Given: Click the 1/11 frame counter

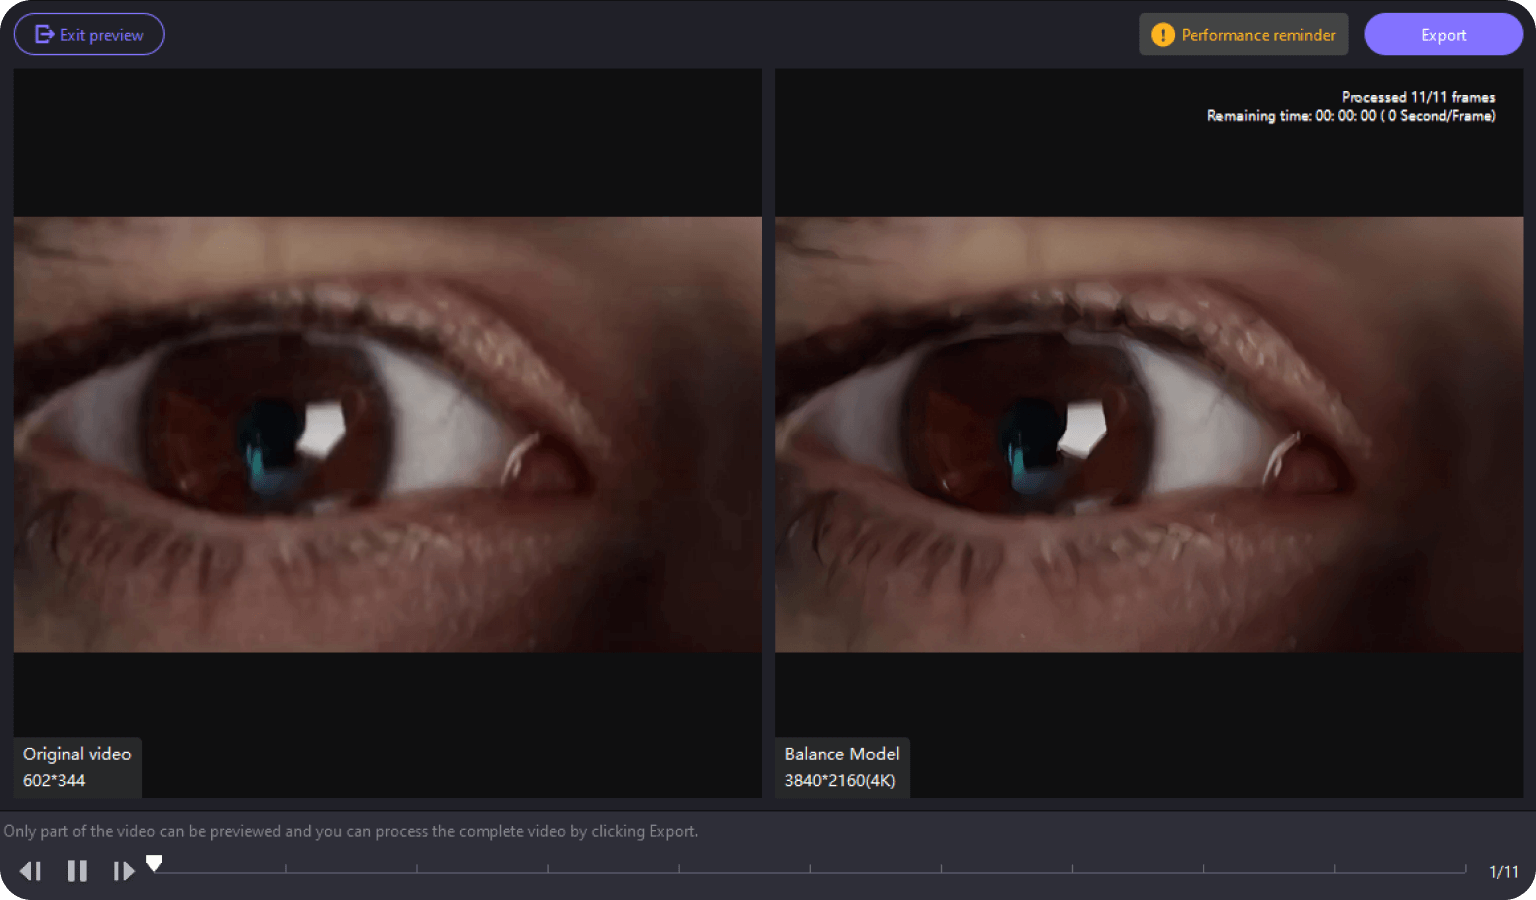Looking at the screenshot, I should coord(1503,872).
